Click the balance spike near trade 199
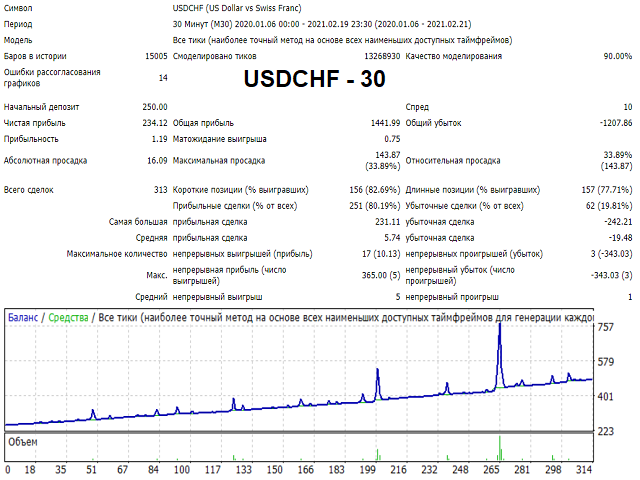Image resolution: width=640 pixels, height=480 pixels. pos(378,371)
